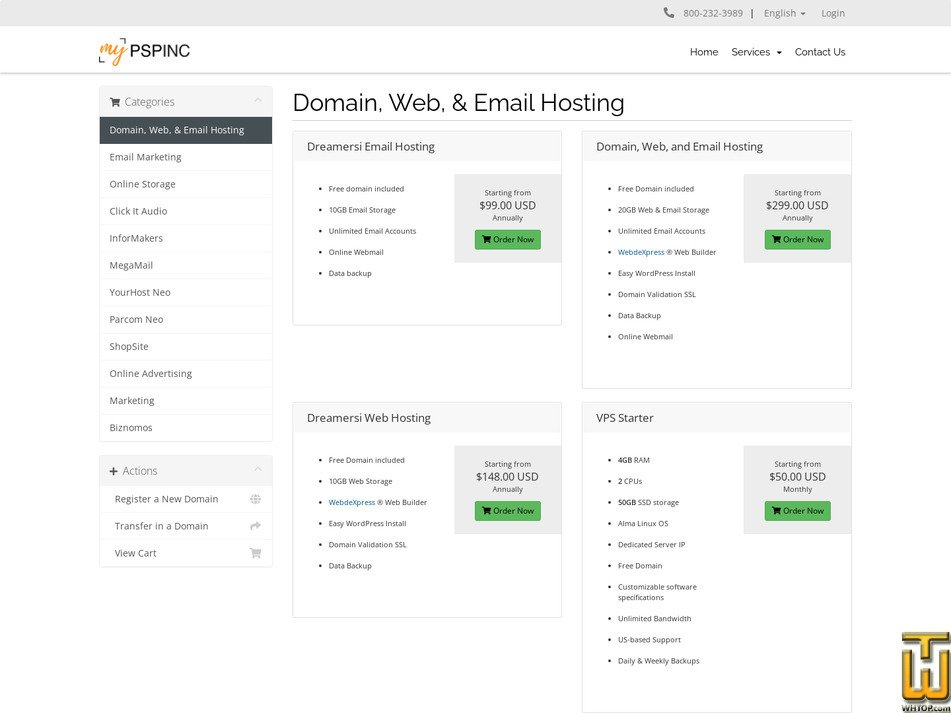Select the MegaMail category

(x=186, y=266)
